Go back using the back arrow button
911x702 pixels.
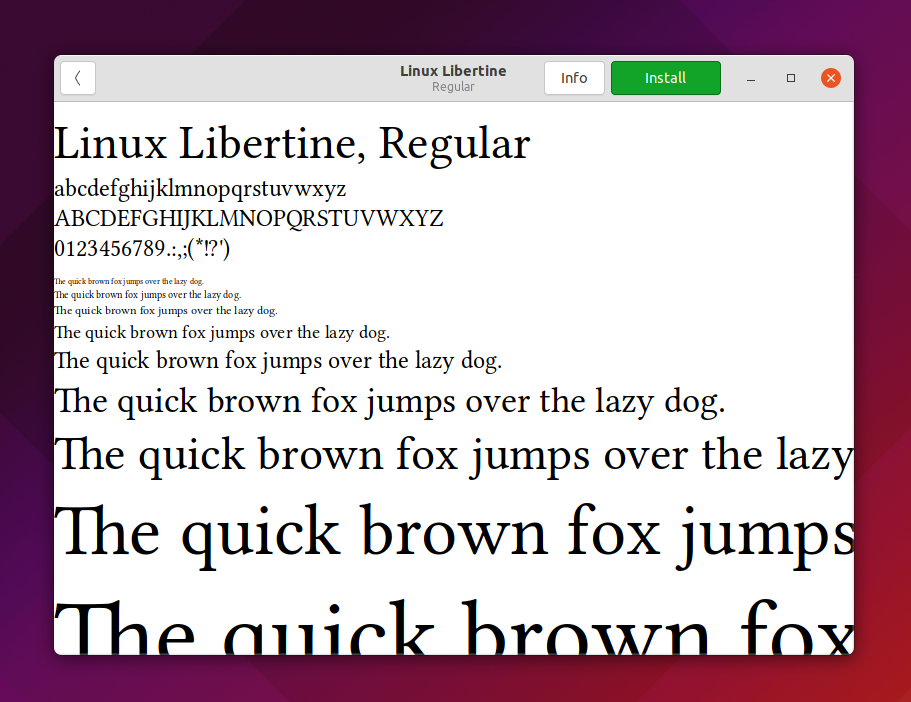[78, 78]
